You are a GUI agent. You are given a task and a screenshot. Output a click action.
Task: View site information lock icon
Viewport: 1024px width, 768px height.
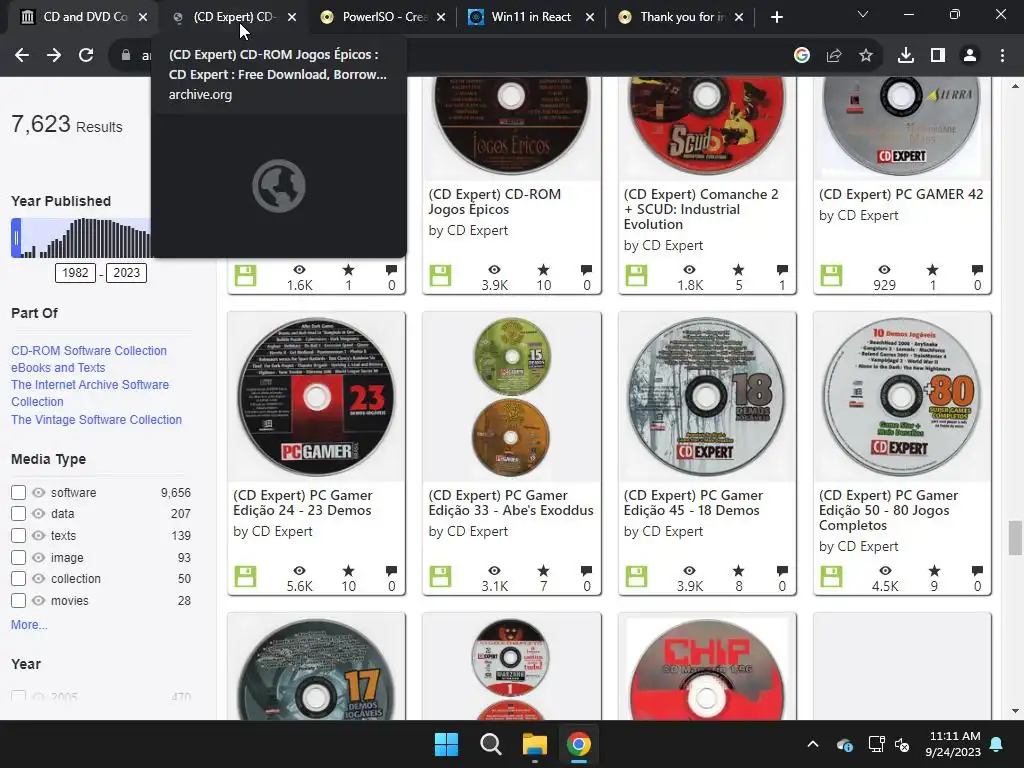(125, 56)
